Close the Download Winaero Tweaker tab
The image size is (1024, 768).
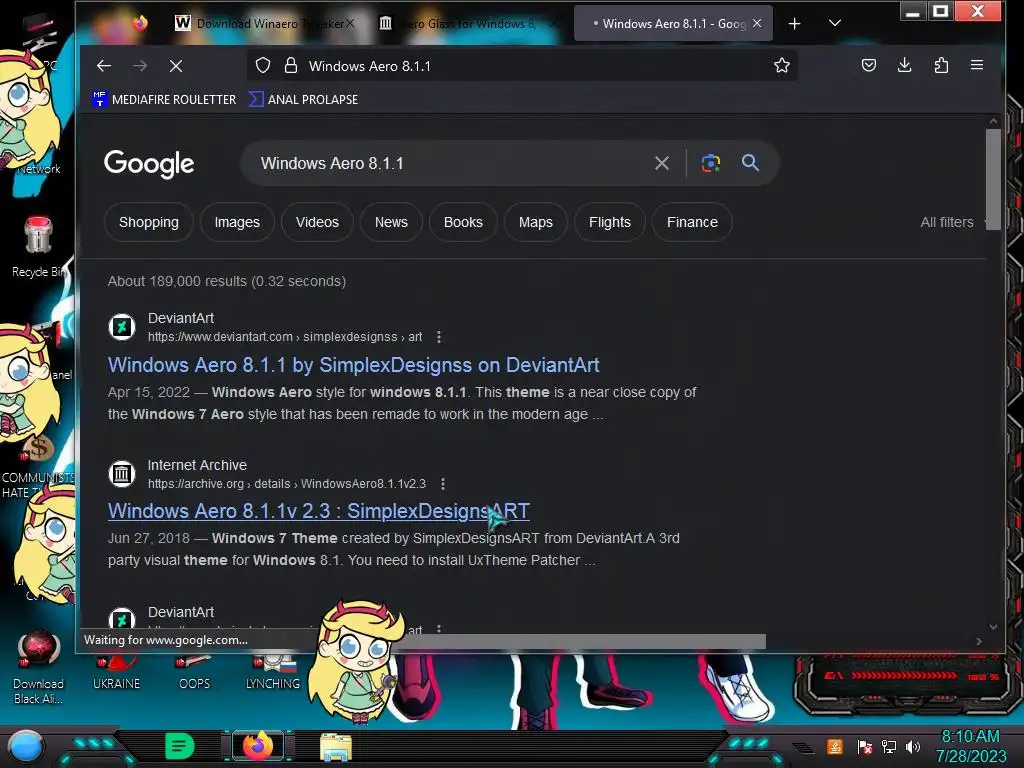click(350, 24)
